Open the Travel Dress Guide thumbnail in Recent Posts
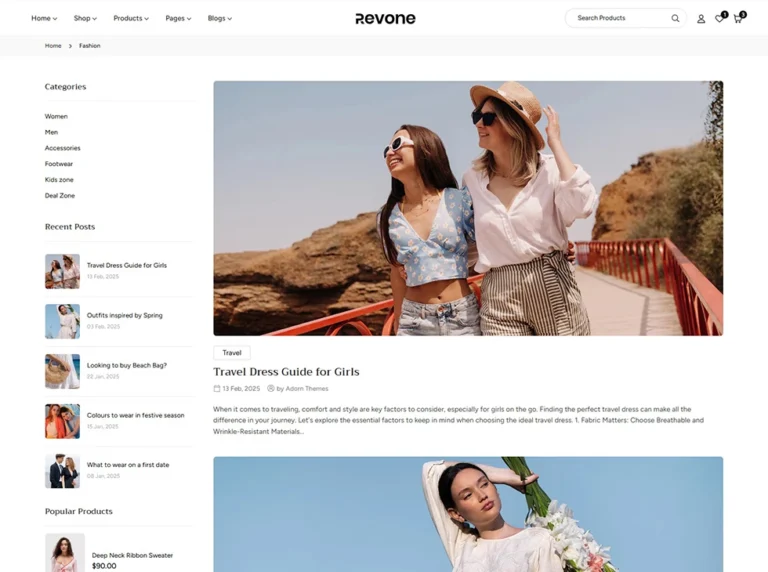 (x=62, y=271)
